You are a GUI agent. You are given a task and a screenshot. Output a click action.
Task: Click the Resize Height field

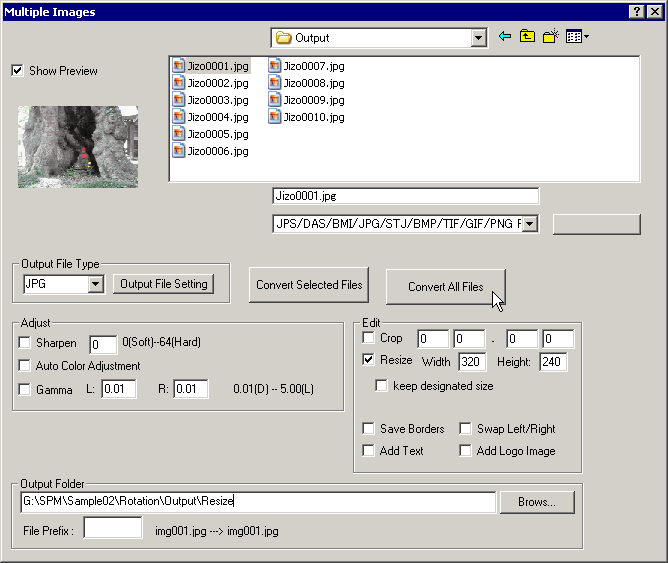coord(553,362)
